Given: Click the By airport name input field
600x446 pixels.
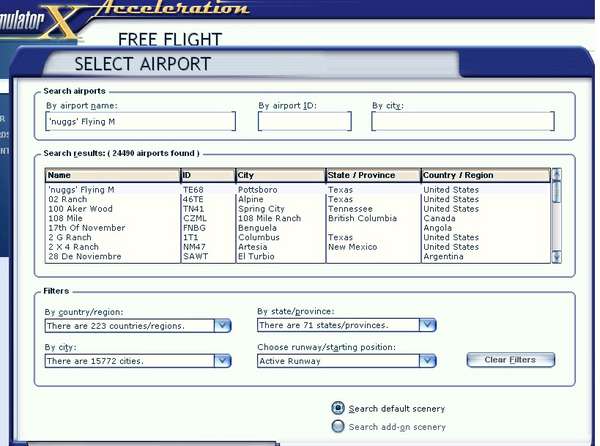Looking at the screenshot, I should [x=140, y=121].
